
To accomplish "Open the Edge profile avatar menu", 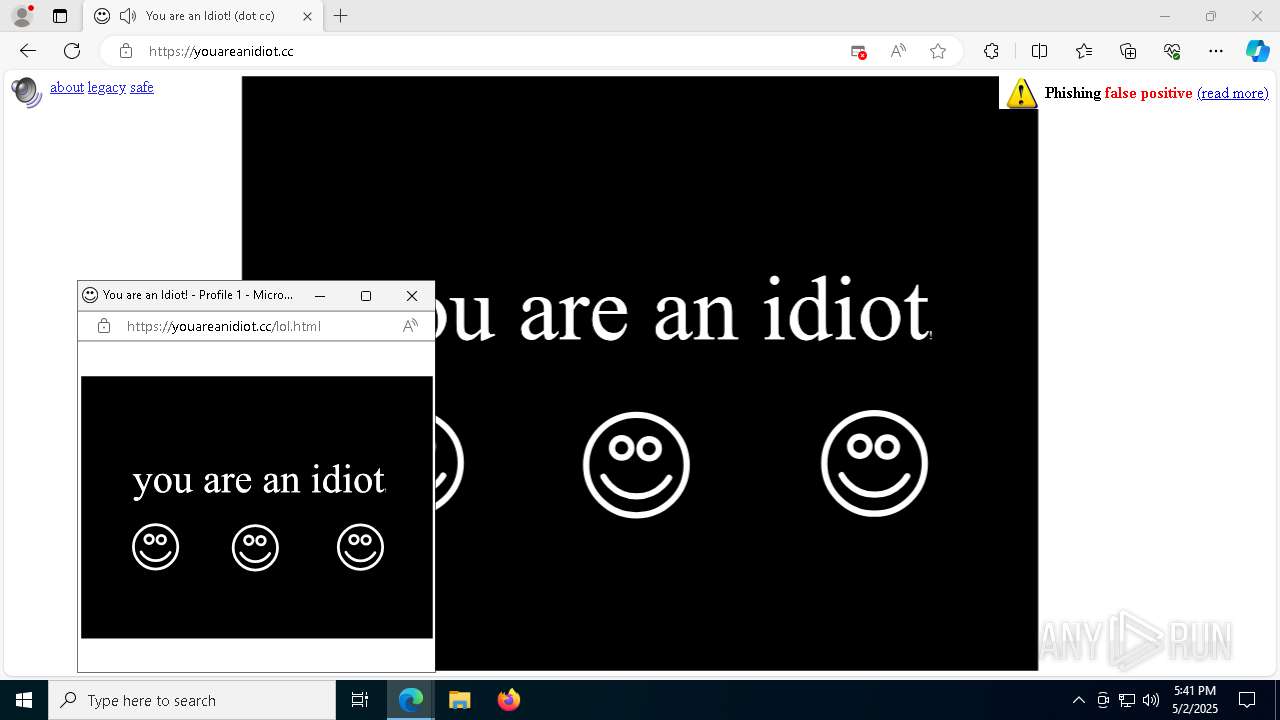I will [22, 16].
